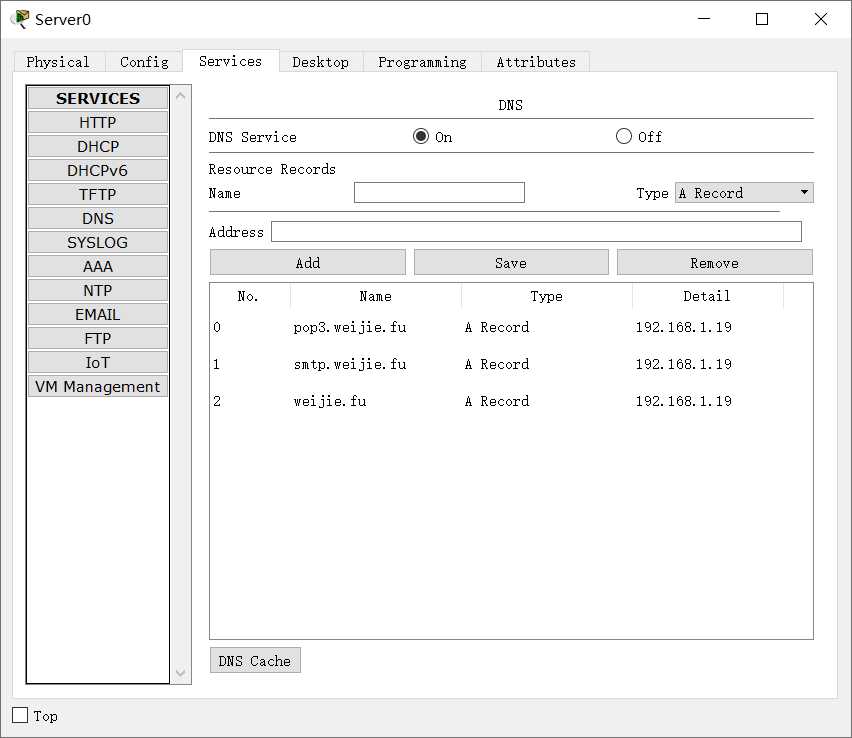Image resolution: width=852 pixels, height=738 pixels.
Task: Select the pop3.weijie.fu record row
Action: click(511, 327)
